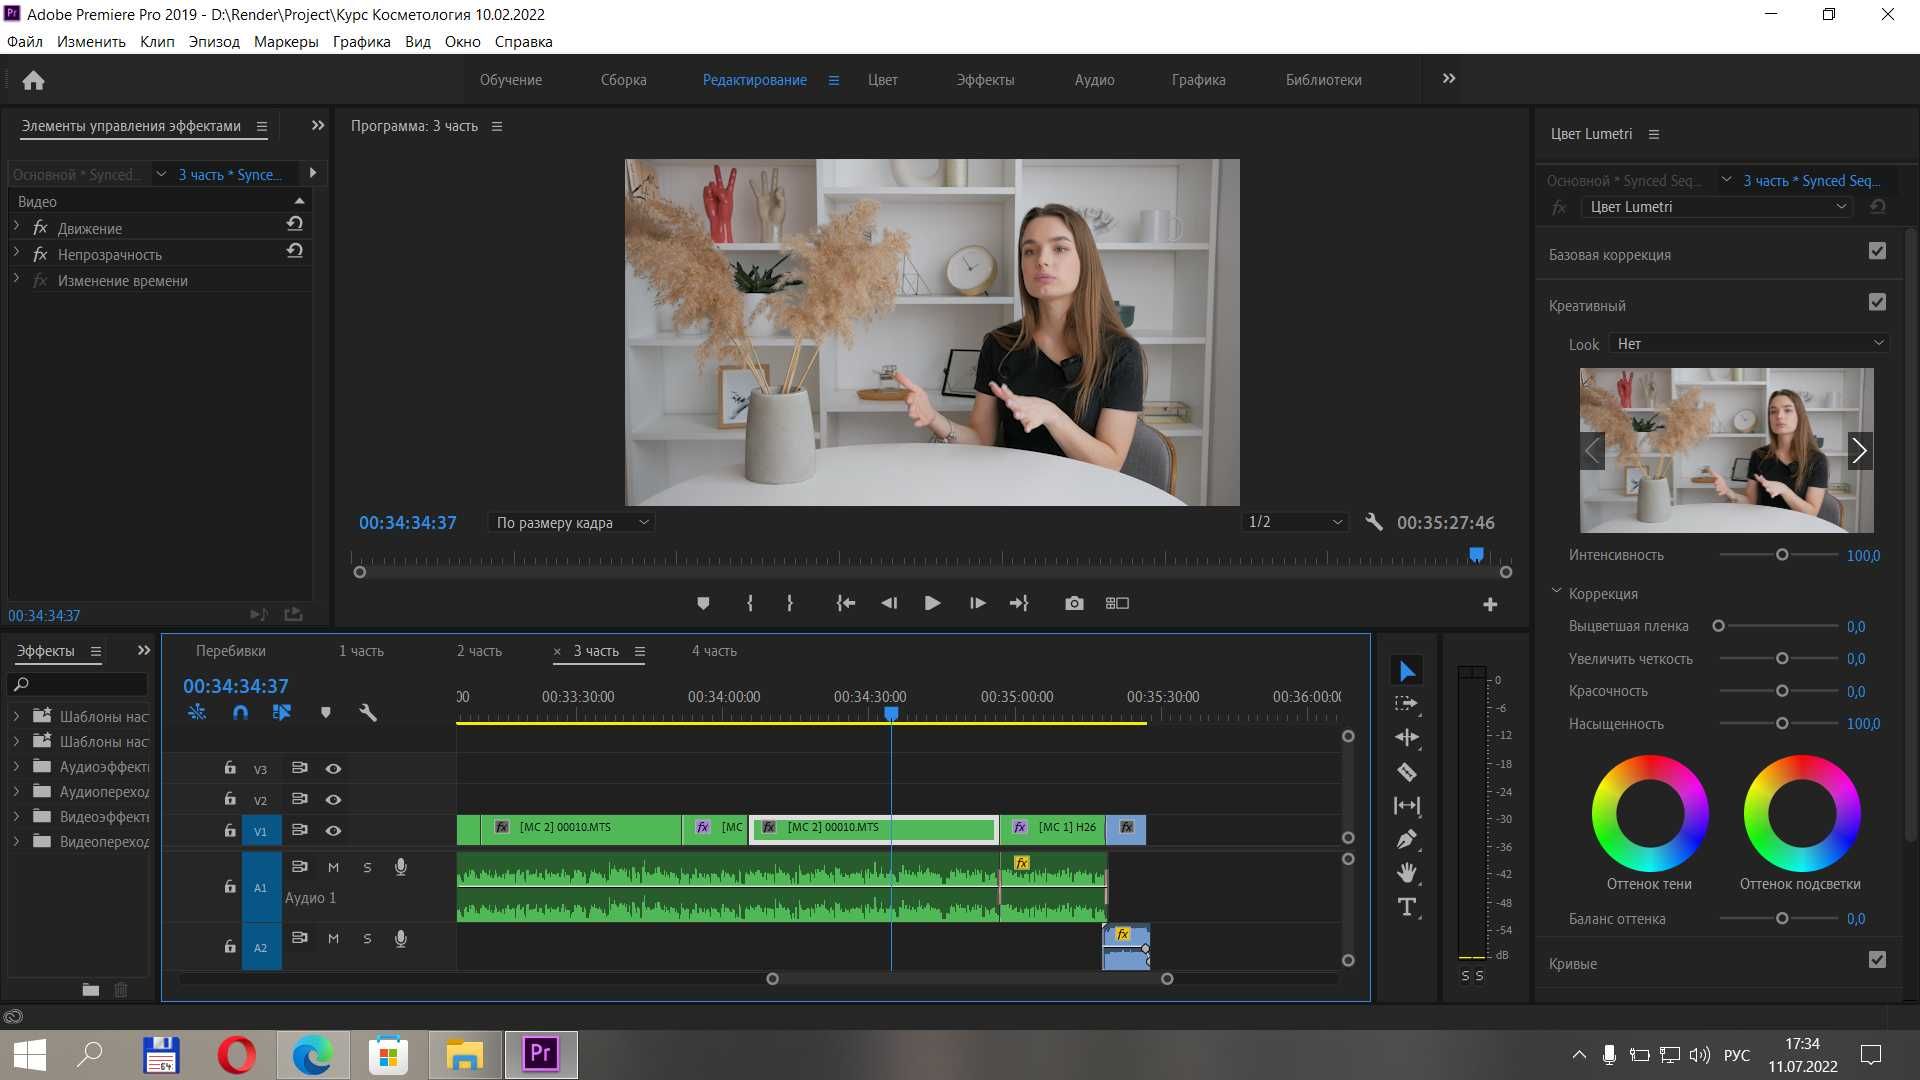Toggle lock on track V1
This screenshot has width=1920, height=1080.
tap(229, 830)
